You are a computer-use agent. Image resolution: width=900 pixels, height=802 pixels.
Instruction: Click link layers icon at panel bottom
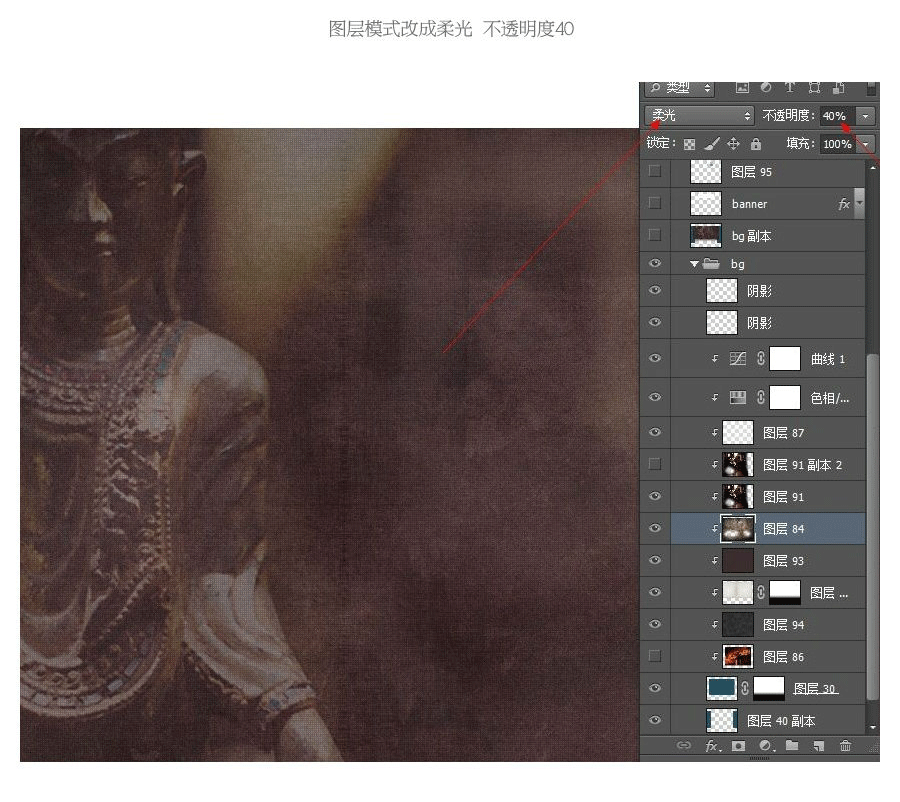(x=684, y=745)
